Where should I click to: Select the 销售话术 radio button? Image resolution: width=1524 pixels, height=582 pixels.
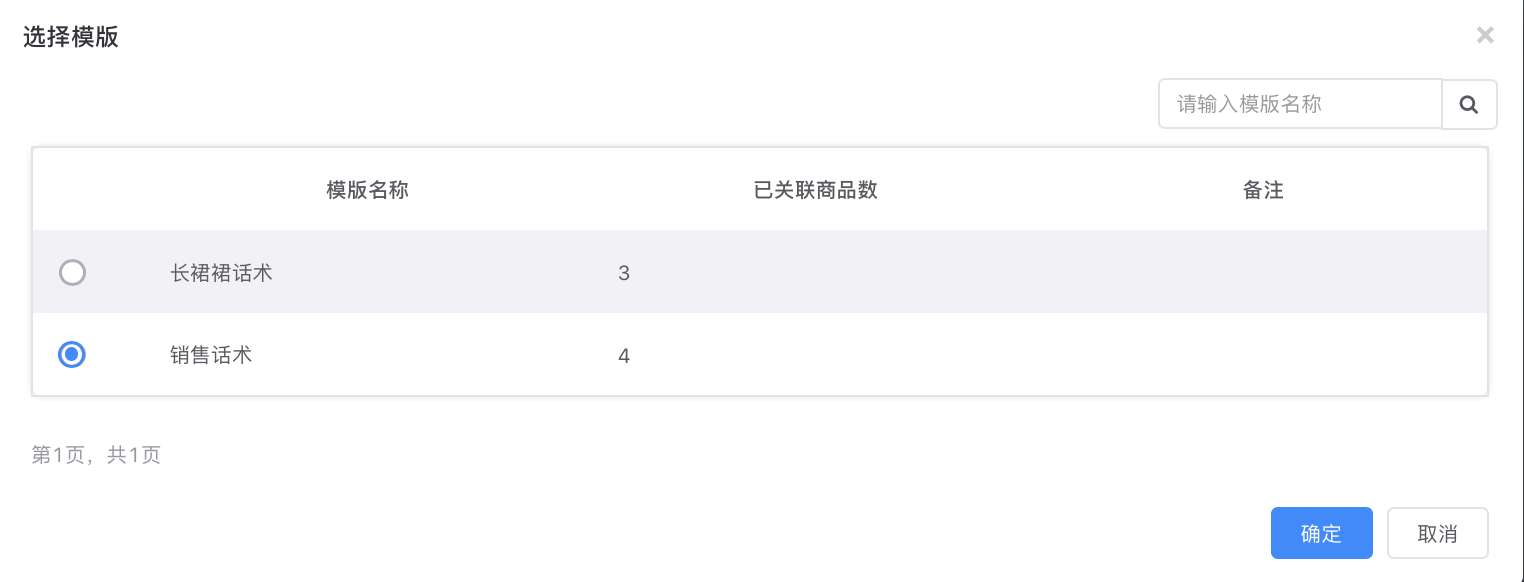[72, 354]
